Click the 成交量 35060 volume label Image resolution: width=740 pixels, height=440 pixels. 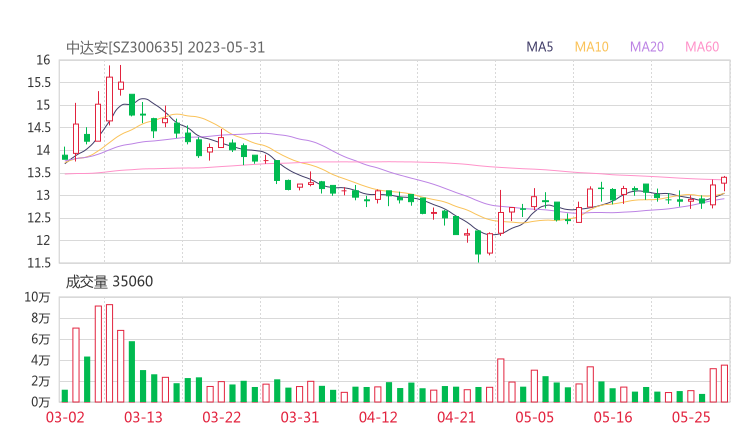(109, 282)
